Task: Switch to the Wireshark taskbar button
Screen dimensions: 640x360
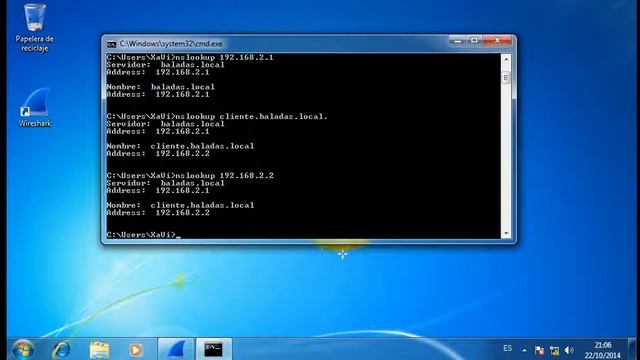Action: [x=176, y=349]
